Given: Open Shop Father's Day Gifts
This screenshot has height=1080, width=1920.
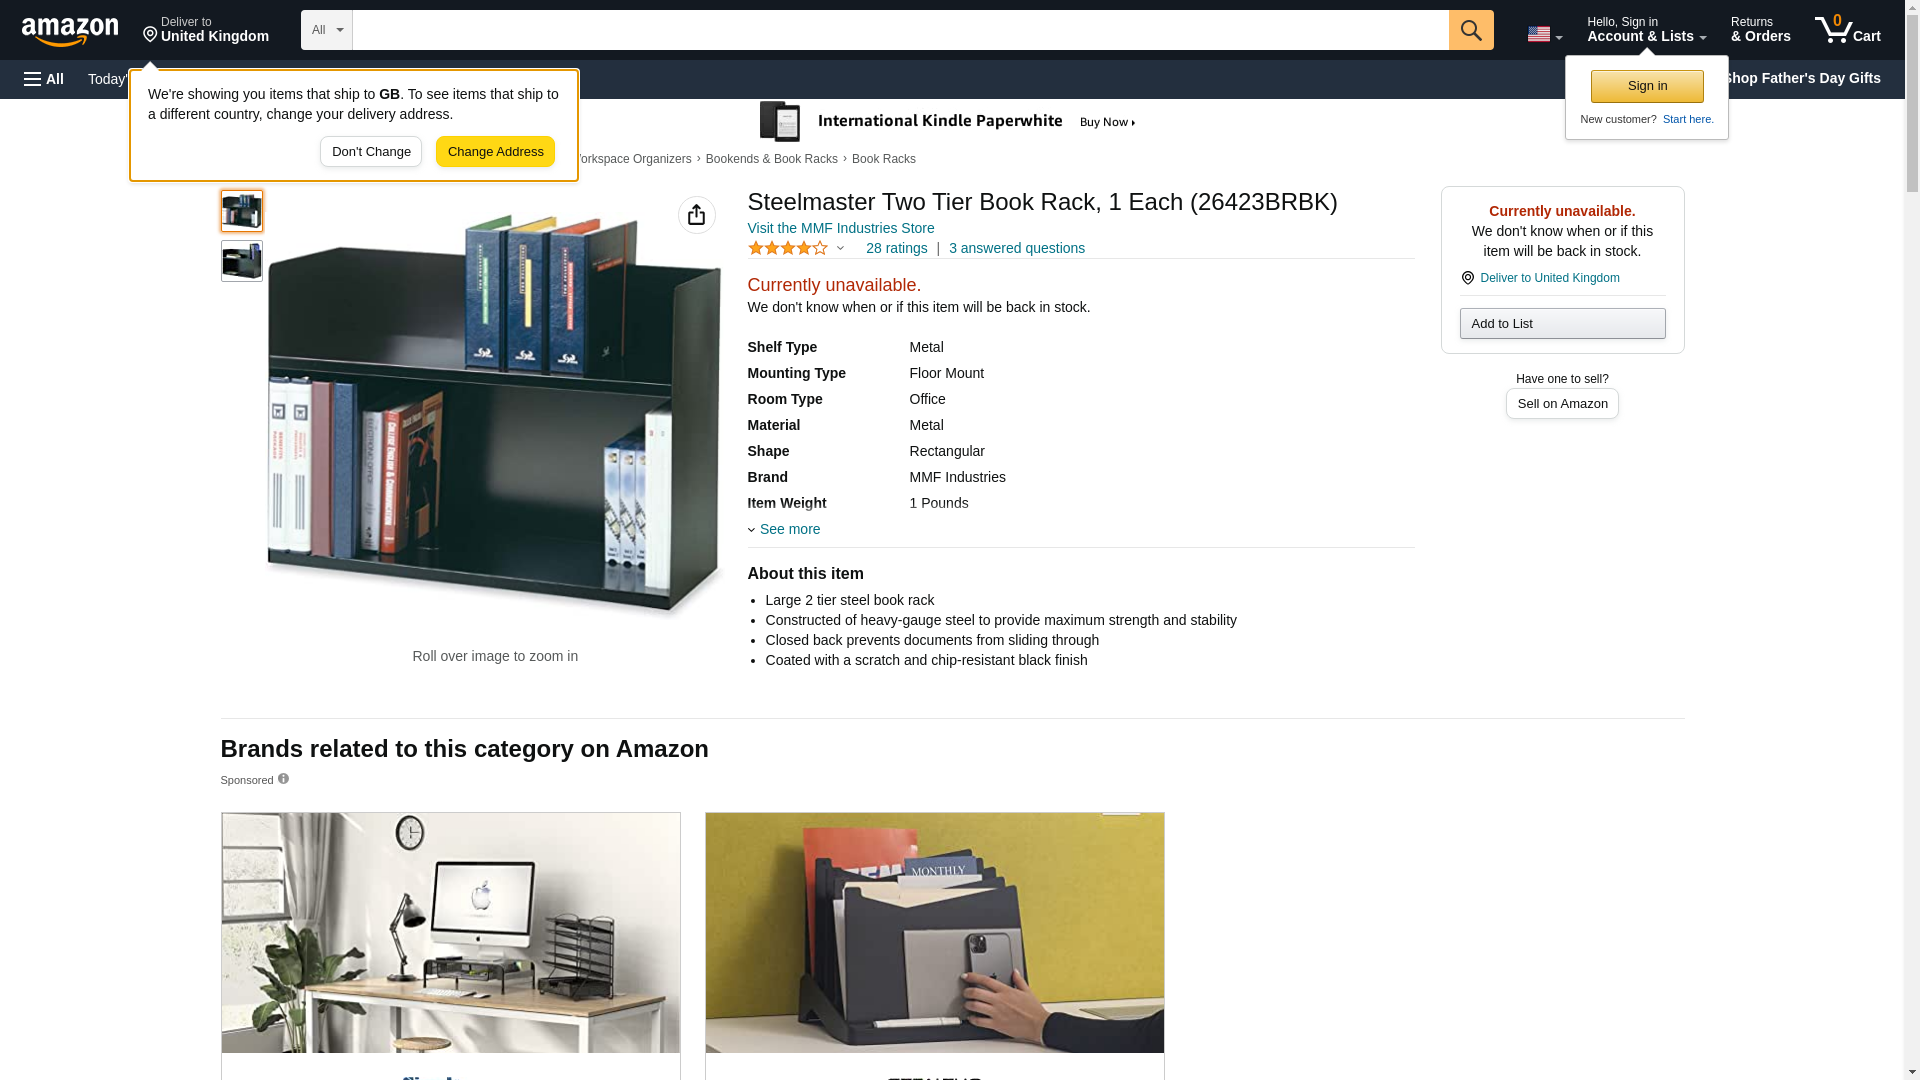Looking at the screenshot, I should tap(1801, 78).
